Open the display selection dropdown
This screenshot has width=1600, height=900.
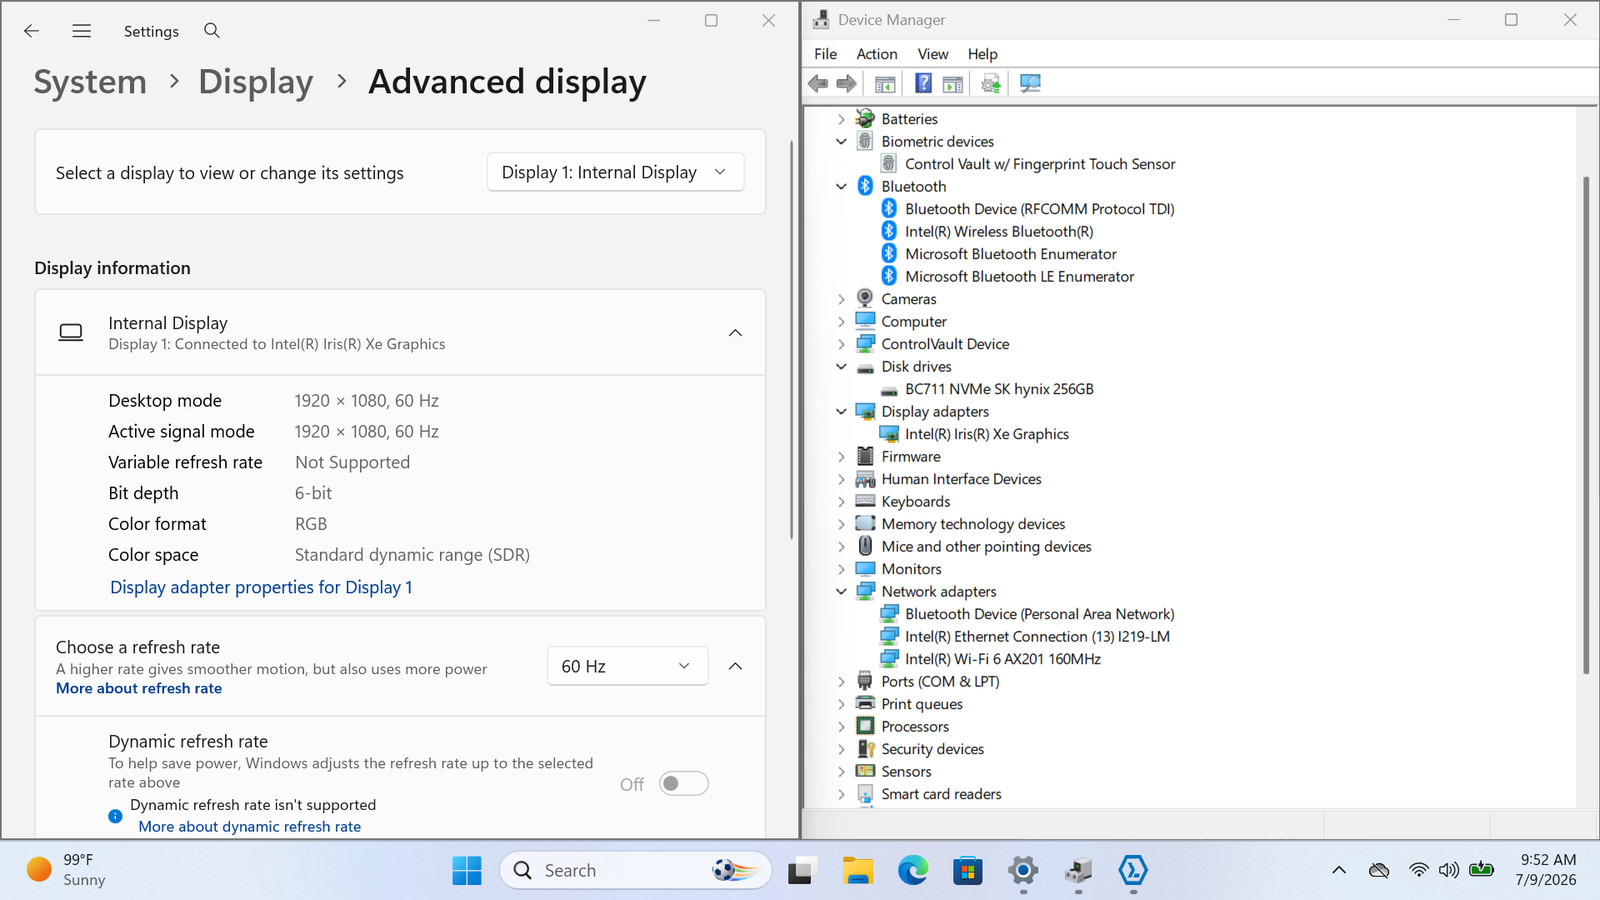(615, 172)
